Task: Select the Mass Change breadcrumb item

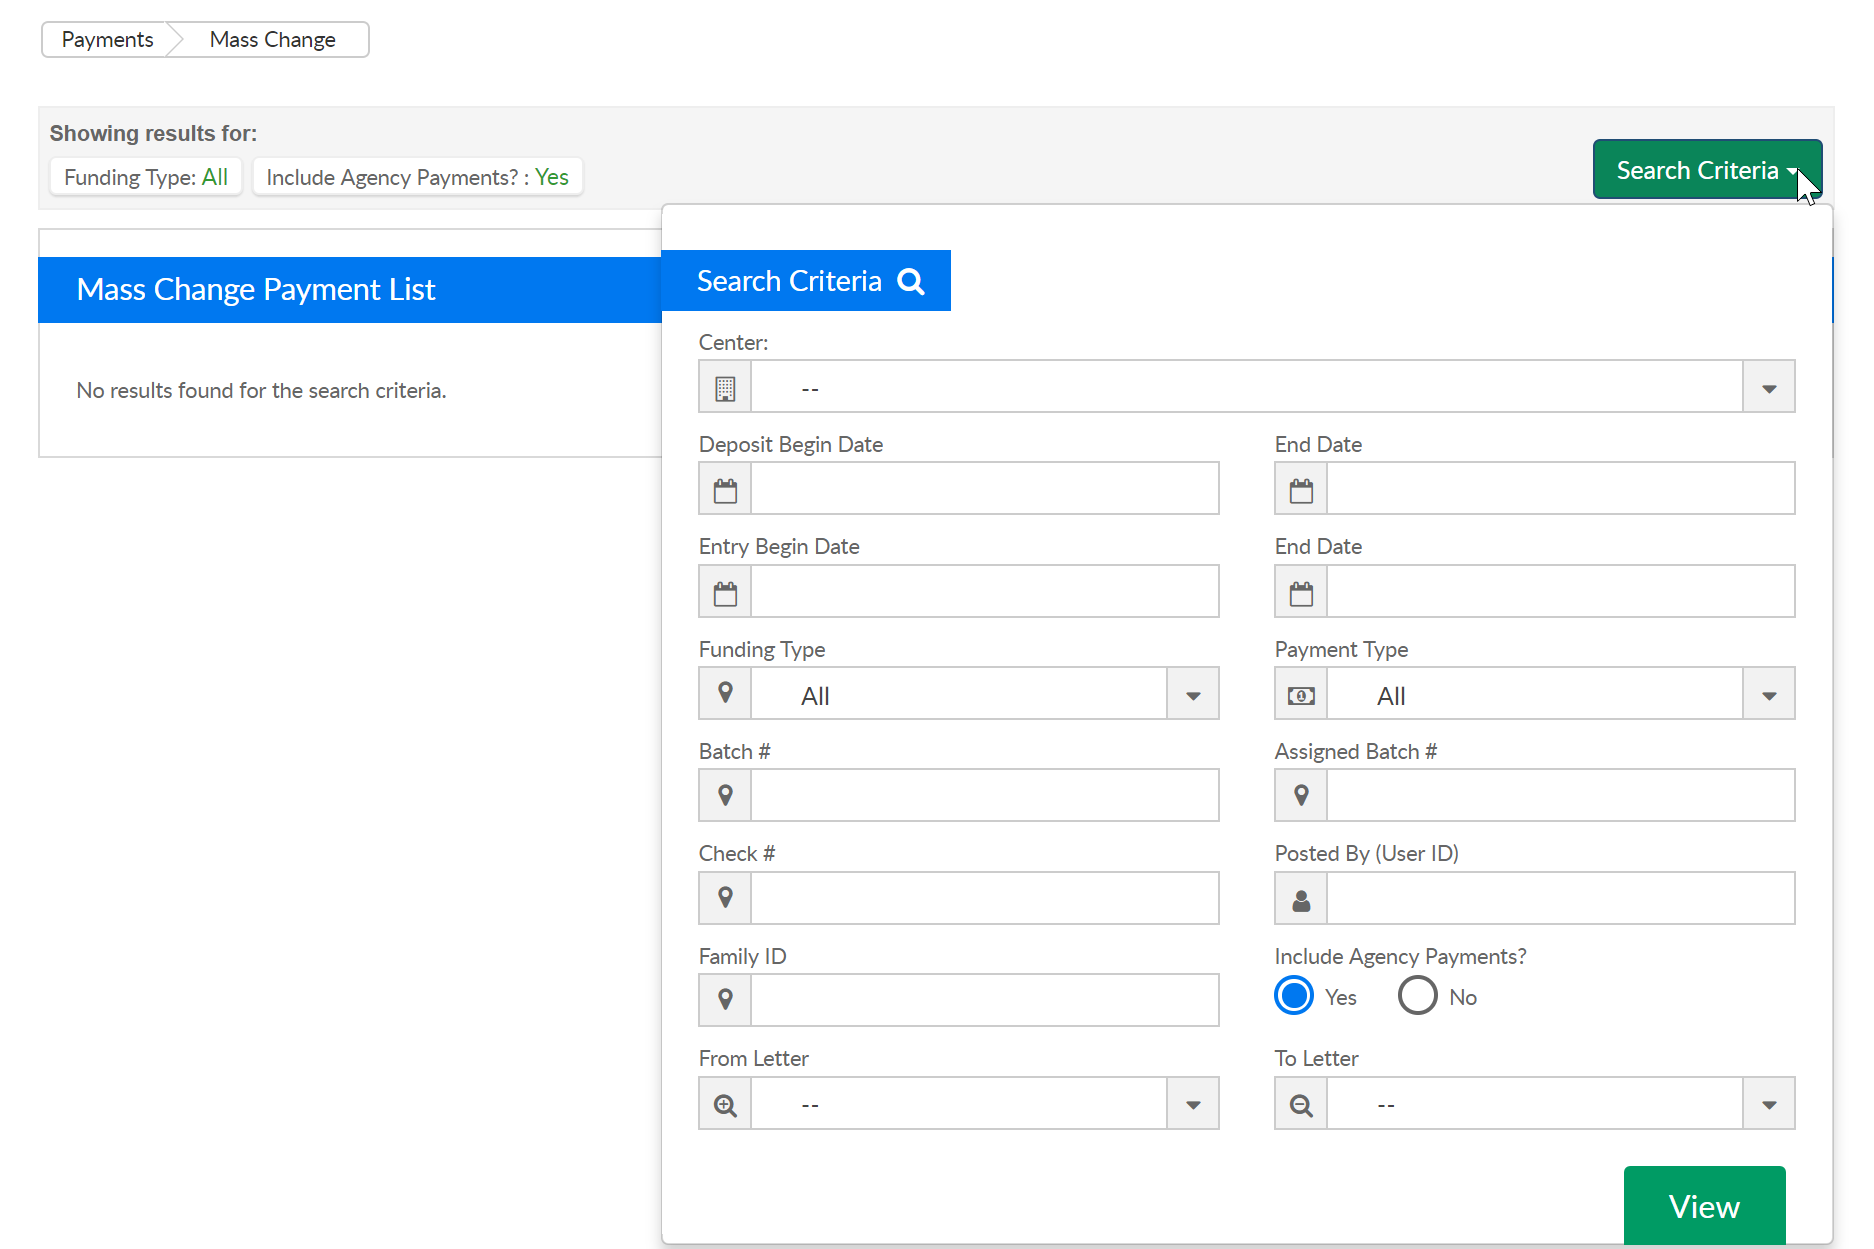Action: pos(272,40)
